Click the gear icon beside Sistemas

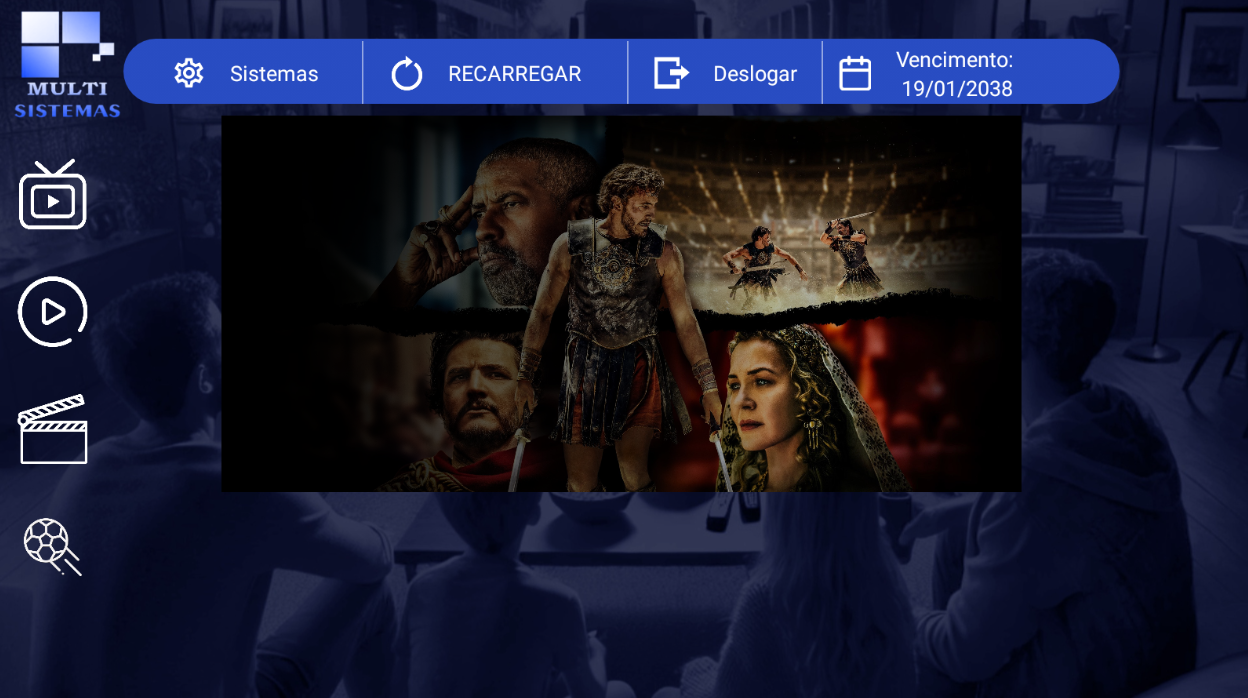[x=189, y=73]
